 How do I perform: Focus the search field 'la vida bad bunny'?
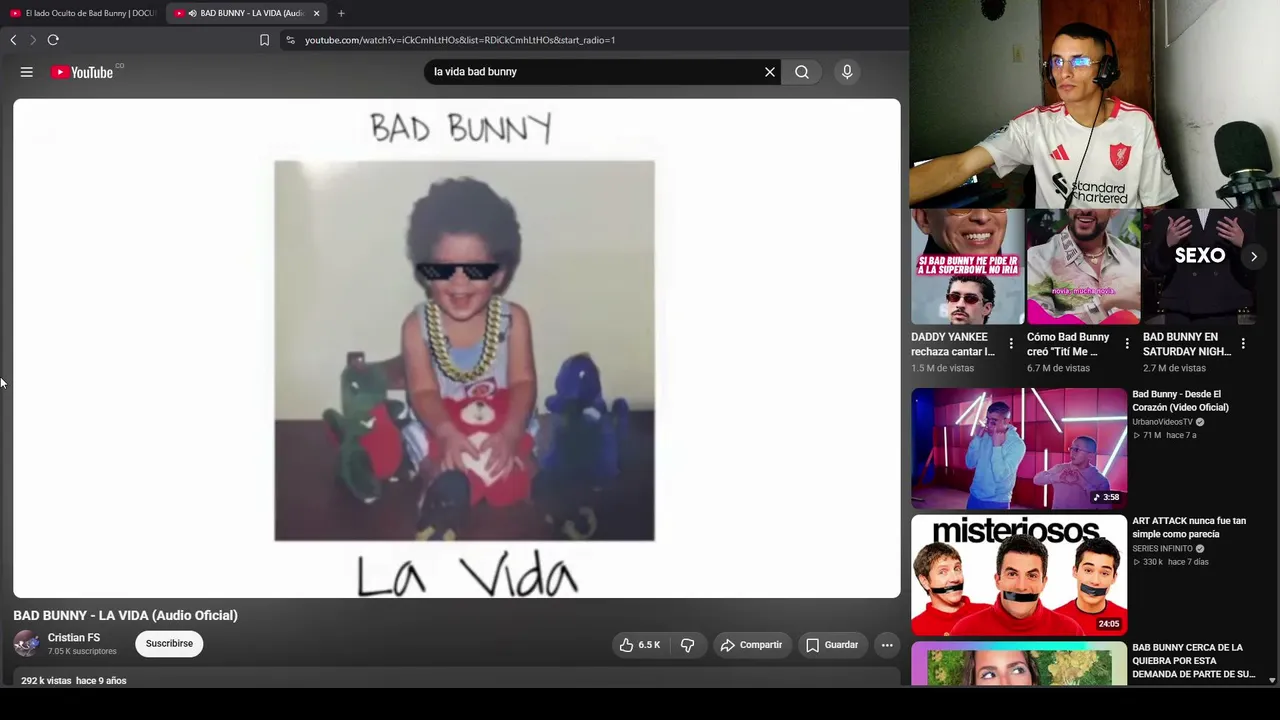(x=595, y=72)
